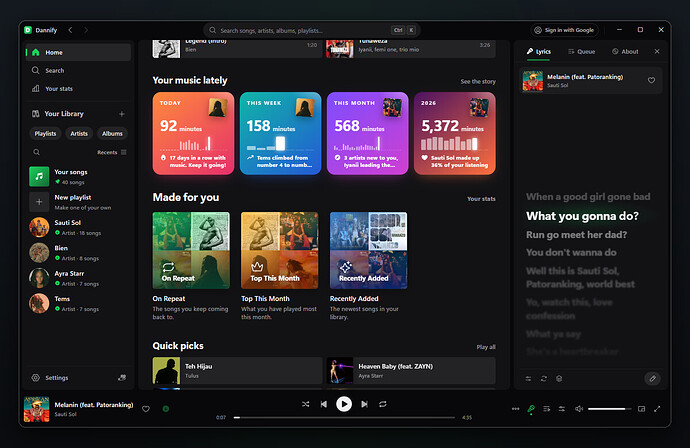Close the lyrics side panel
This screenshot has width=690, height=448.
pyautogui.click(x=657, y=51)
